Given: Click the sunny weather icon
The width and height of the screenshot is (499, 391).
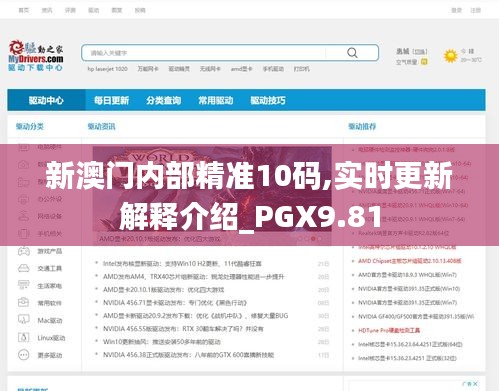Looking at the screenshot, I should click(450, 56).
